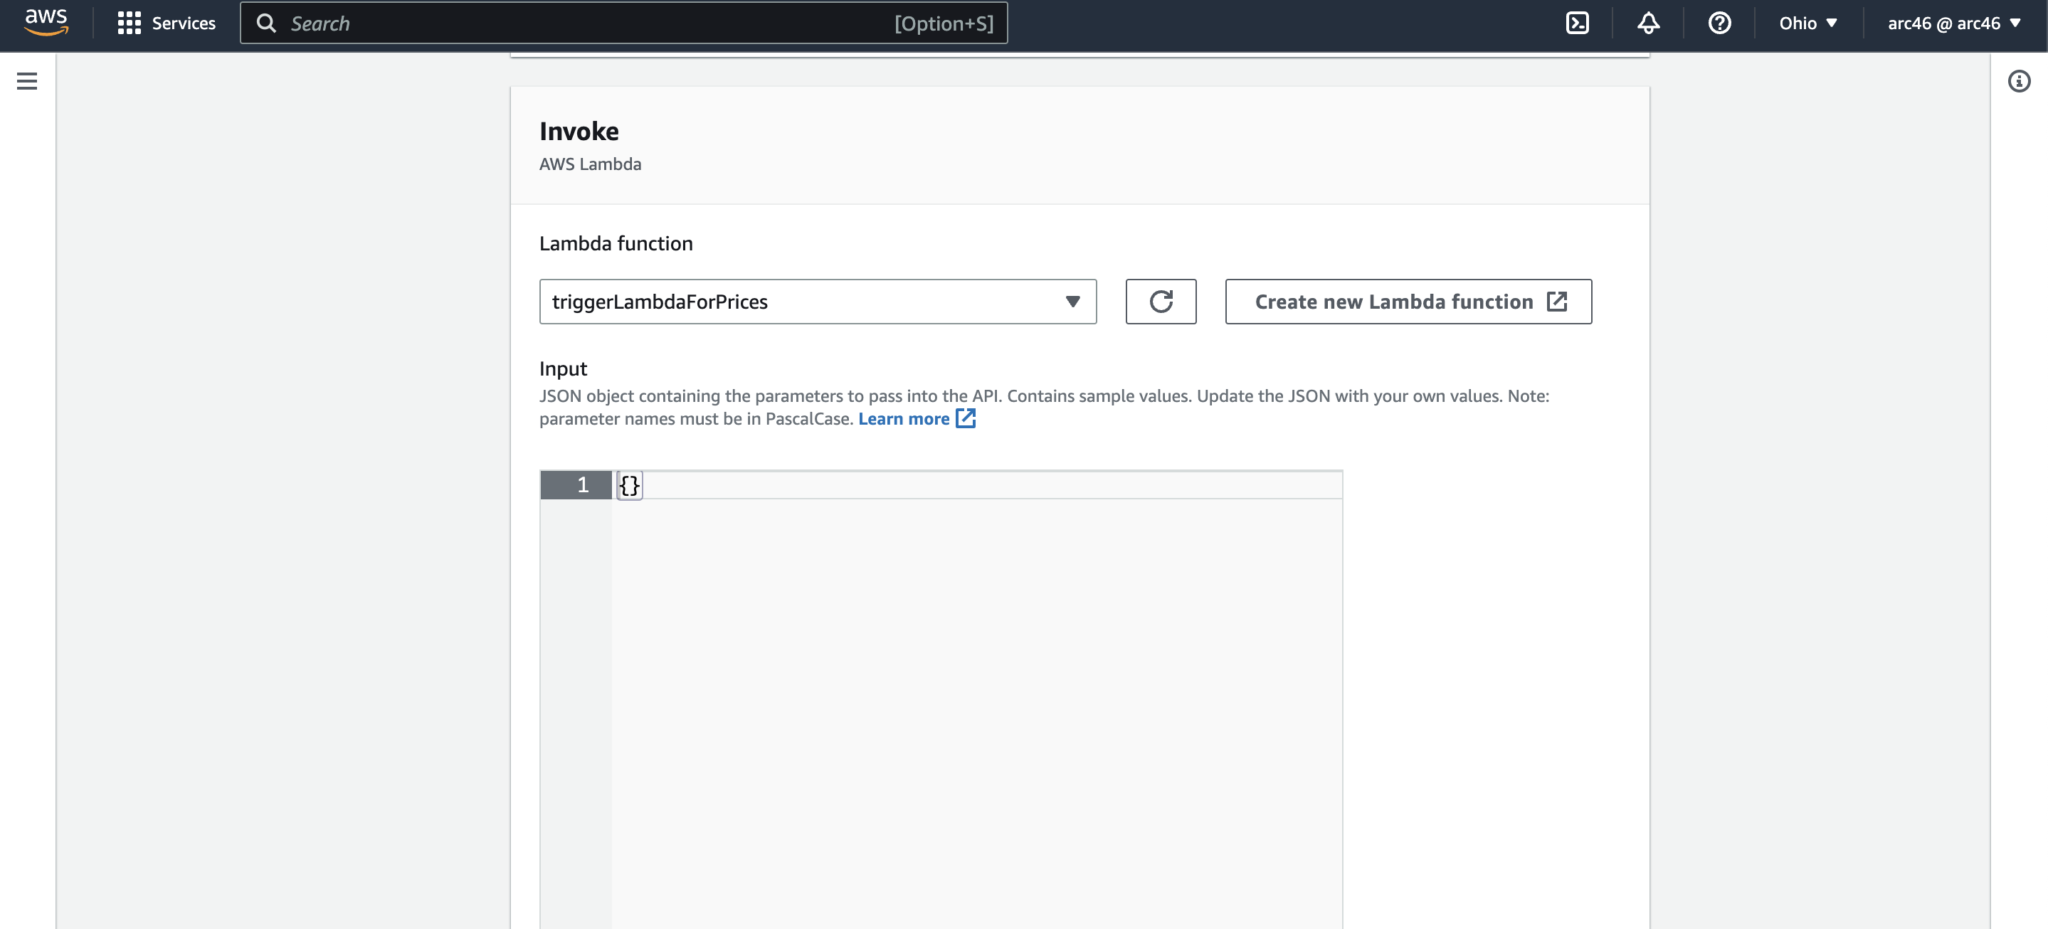Screen dimensions: 2048x929
Task: Open the notifications bell
Action: [1648, 22]
